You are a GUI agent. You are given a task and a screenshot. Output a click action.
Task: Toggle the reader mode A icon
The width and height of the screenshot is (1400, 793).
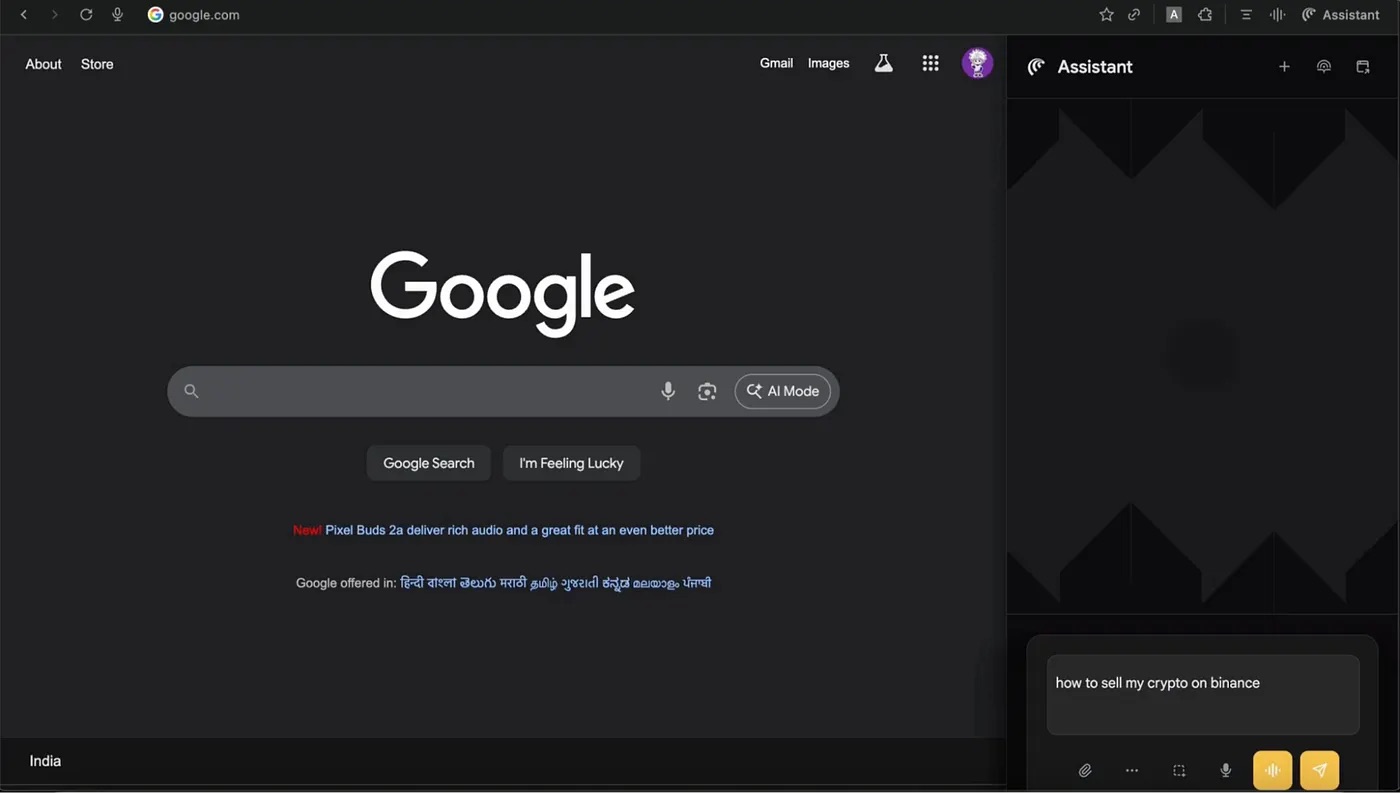click(x=1173, y=14)
